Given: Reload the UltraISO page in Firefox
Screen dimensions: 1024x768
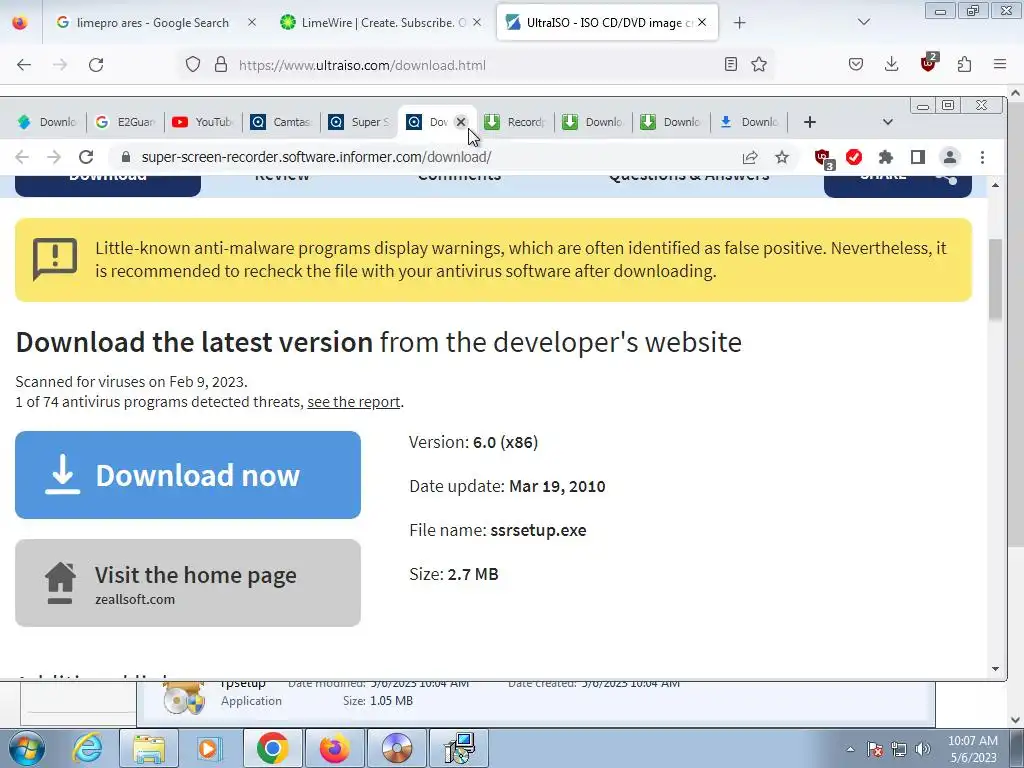Looking at the screenshot, I should click(x=96, y=65).
